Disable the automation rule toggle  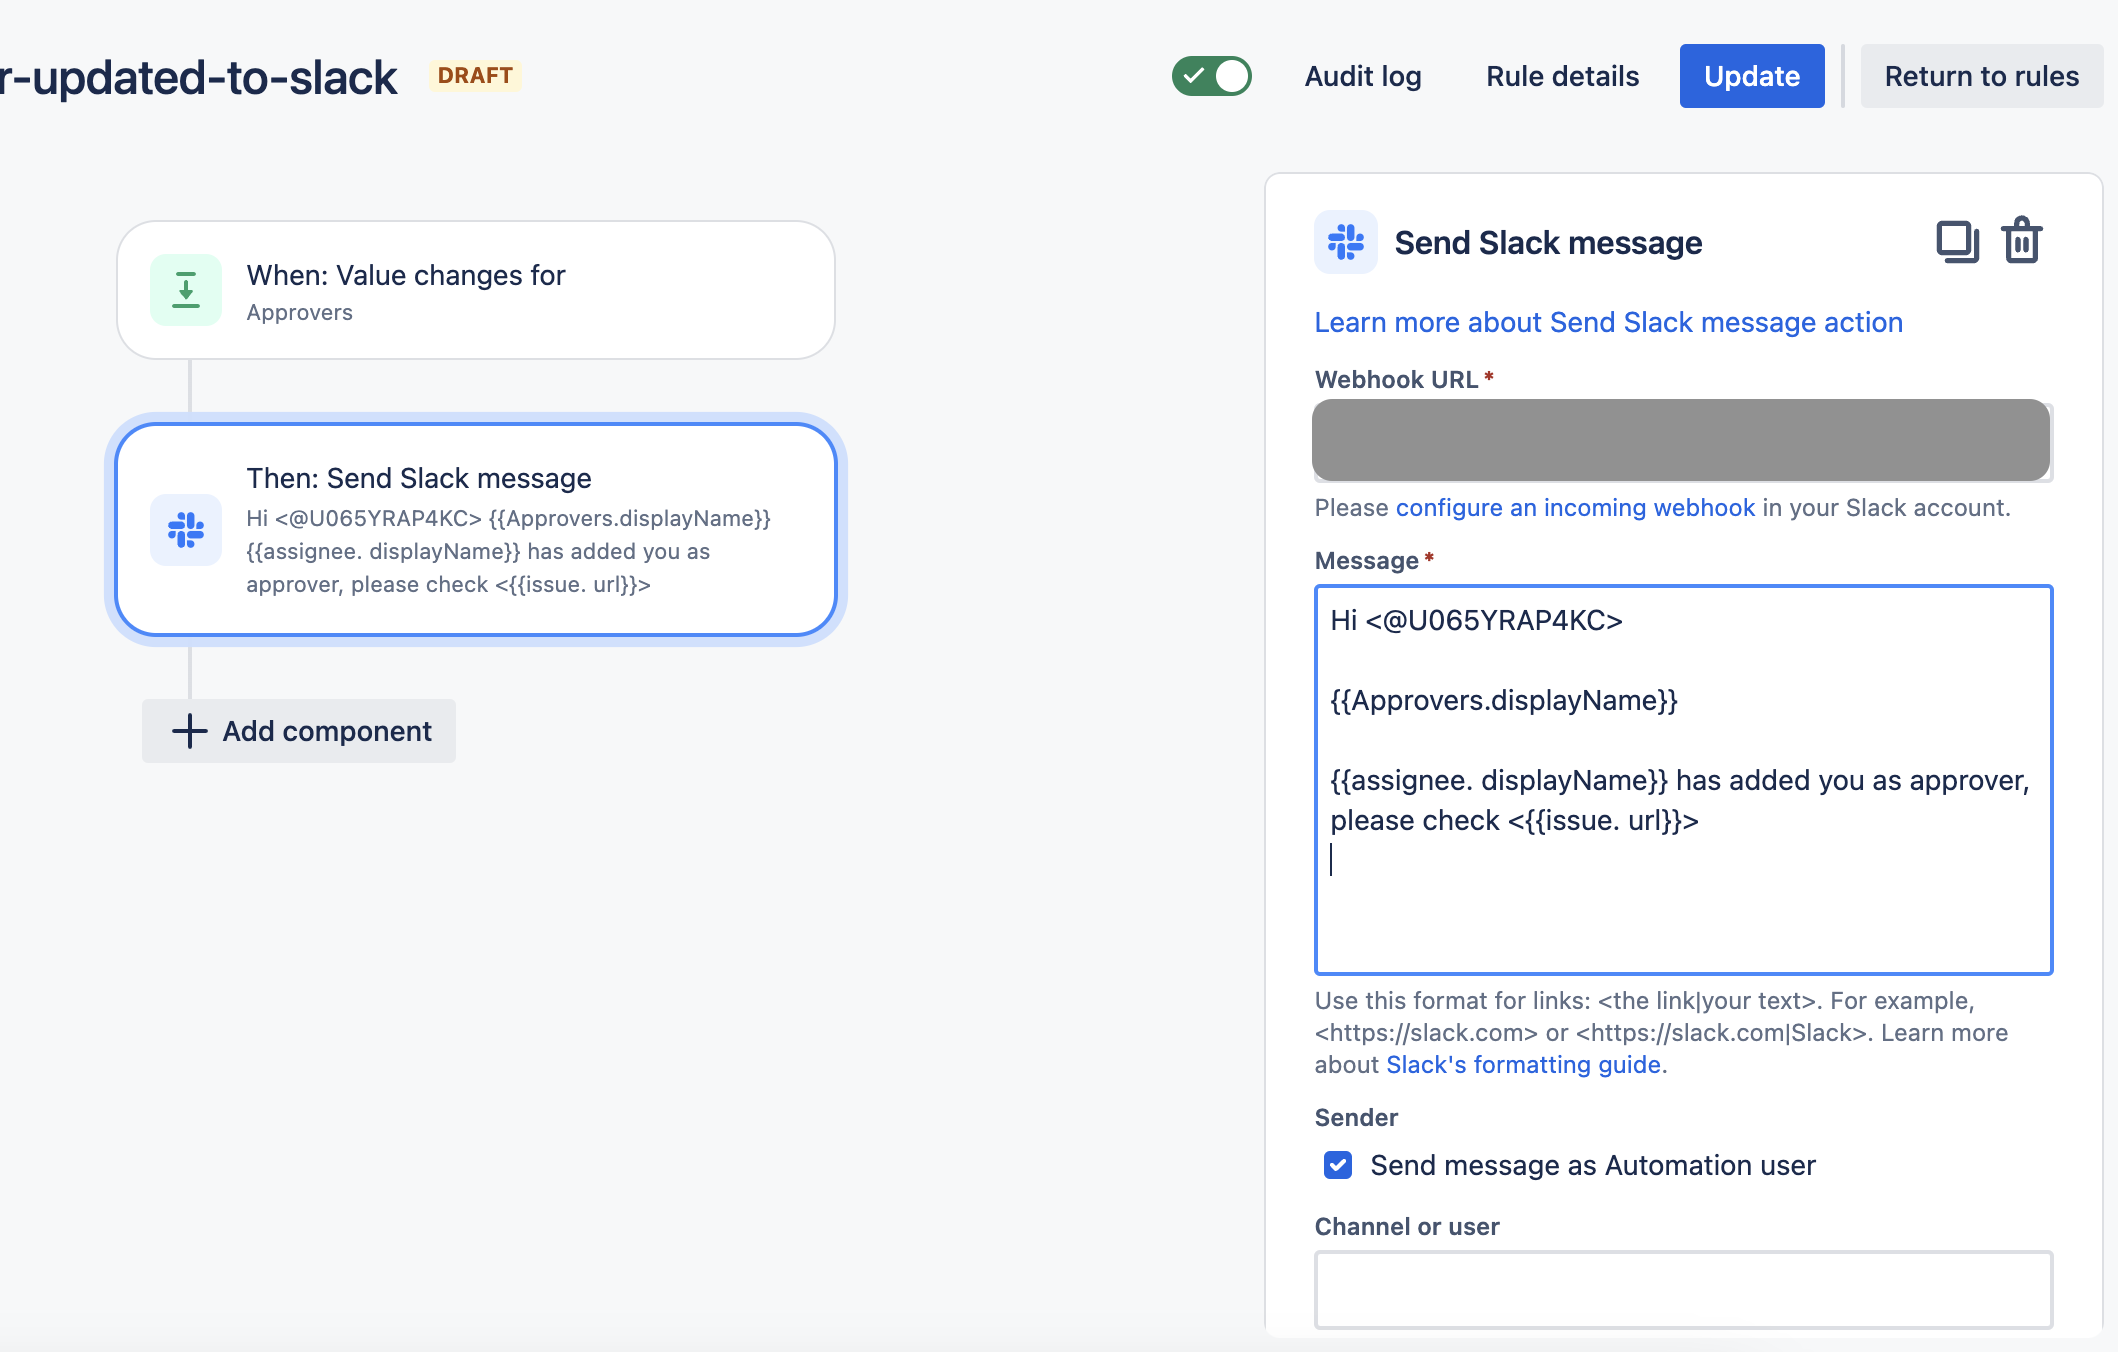click(1212, 75)
